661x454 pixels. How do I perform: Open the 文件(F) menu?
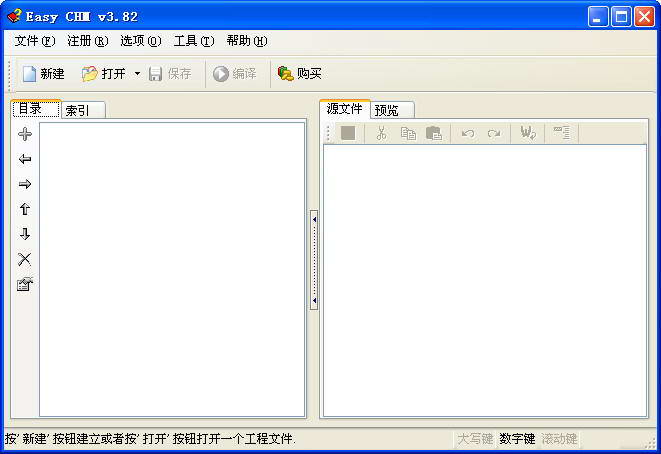coord(35,41)
